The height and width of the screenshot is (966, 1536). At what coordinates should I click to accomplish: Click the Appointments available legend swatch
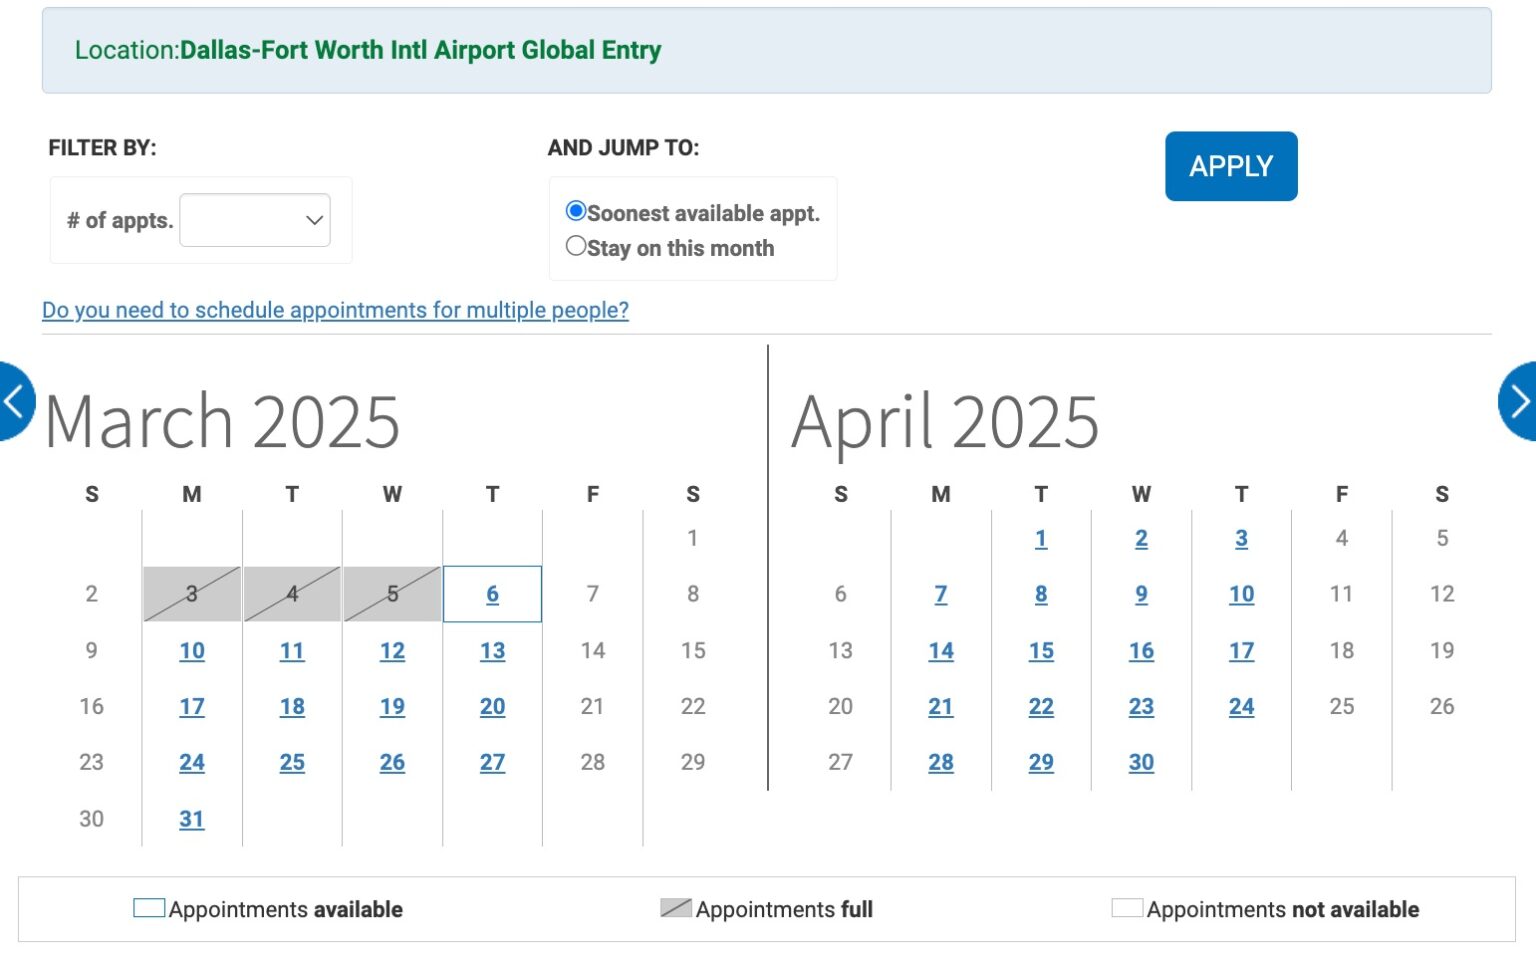148,907
